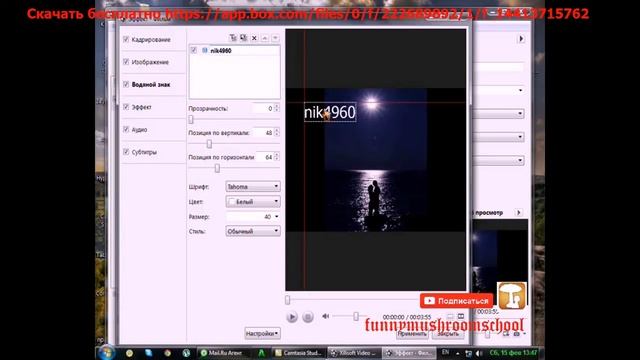The width and height of the screenshot is (640, 360).
Task: Switch to Эффект taskbar button
Action: point(409,353)
